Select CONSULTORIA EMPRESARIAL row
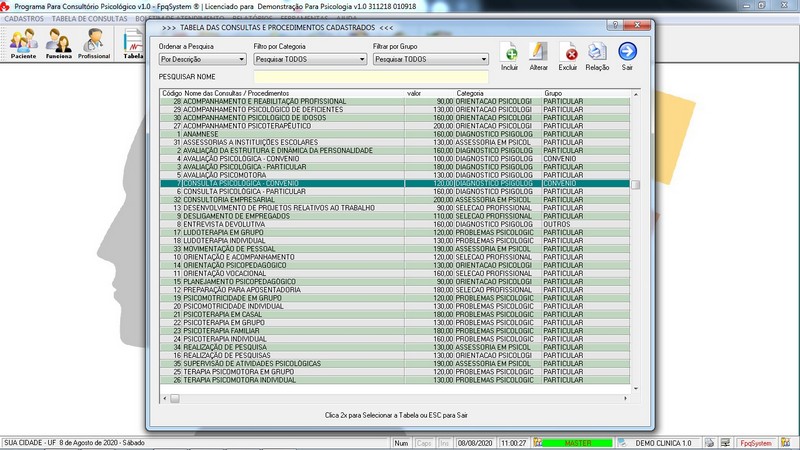Image resolution: width=800 pixels, height=450 pixels. (x=395, y=199)
